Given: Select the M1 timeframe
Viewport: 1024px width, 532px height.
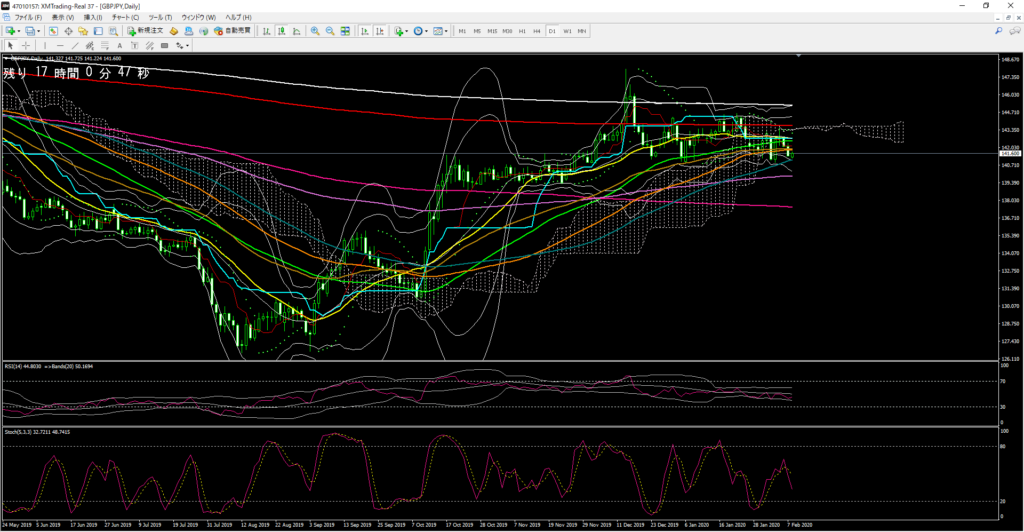Looking at the screenshot, I should coord(462,31).
